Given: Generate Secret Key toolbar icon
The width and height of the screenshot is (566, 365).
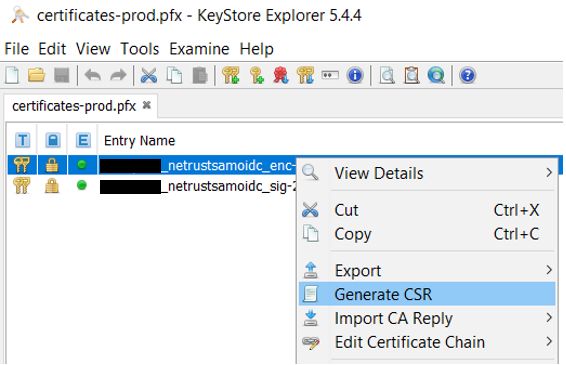Looking at the screenshot, I should pos(257,75).
